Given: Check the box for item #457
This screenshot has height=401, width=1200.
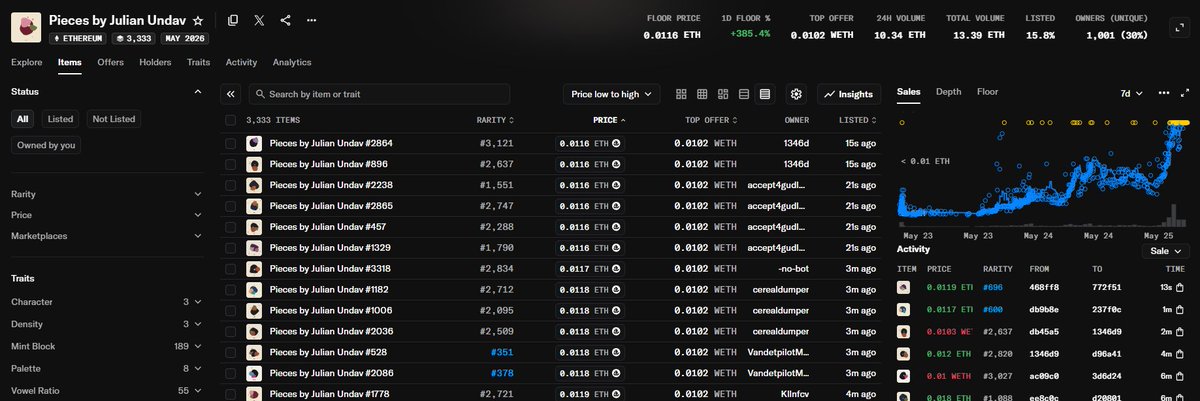Looking at the screenshot, I should [x=231, y=227].
